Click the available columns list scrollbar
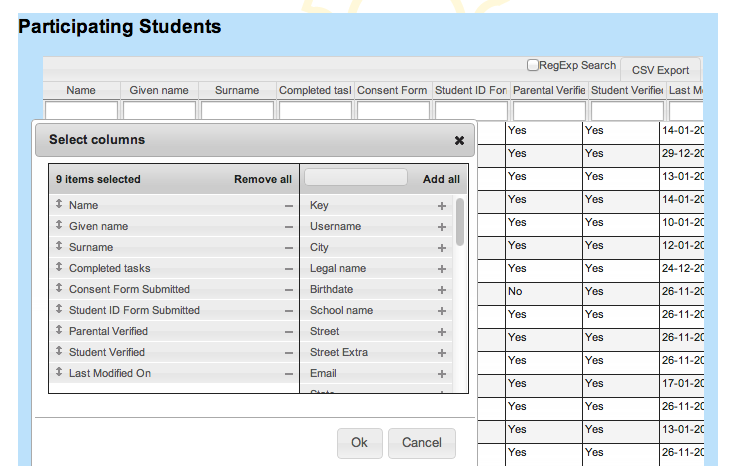Screen dimensions: 740x466 (x=460, y=222)
